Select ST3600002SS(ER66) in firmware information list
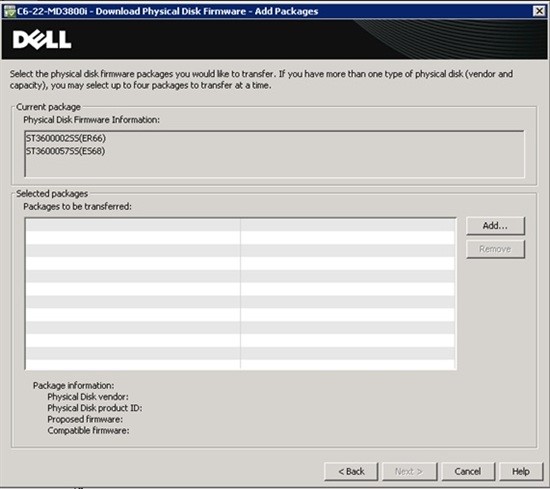The height and width of the screenshot is (489, 550). point(66,138)
